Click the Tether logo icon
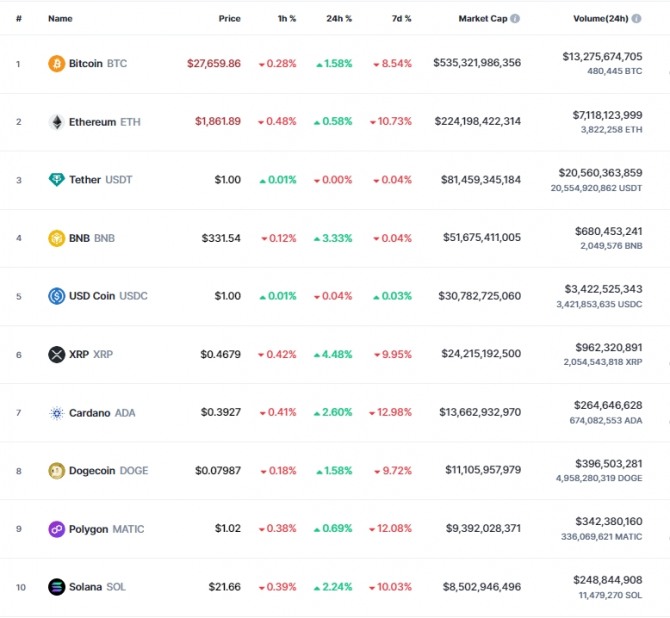Image resolution: width=670 pixels, height=618 pixels. coord(56,180)
